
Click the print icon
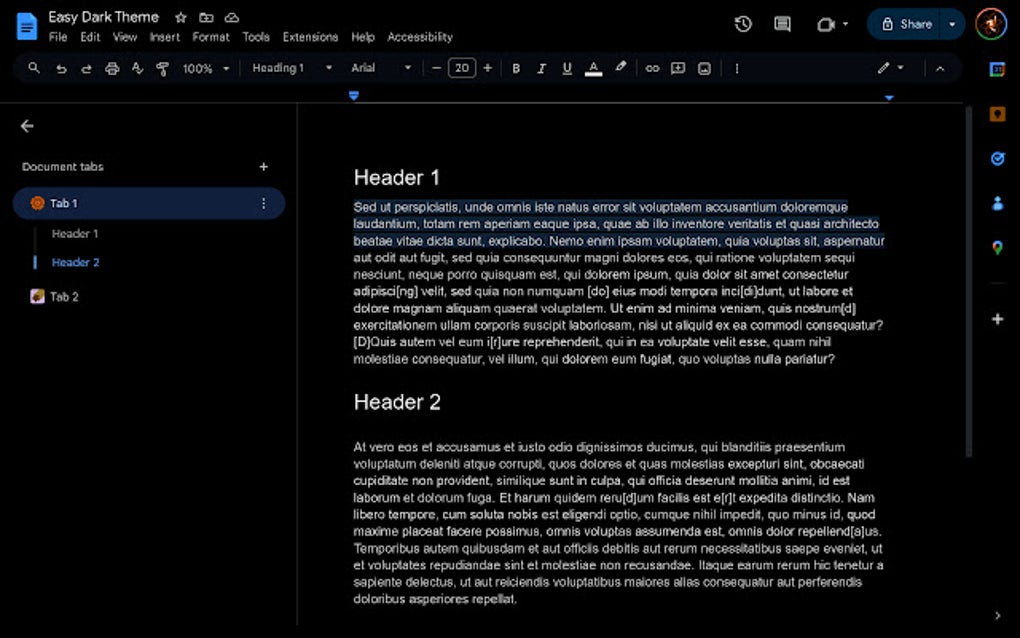[x=111, y=68]
